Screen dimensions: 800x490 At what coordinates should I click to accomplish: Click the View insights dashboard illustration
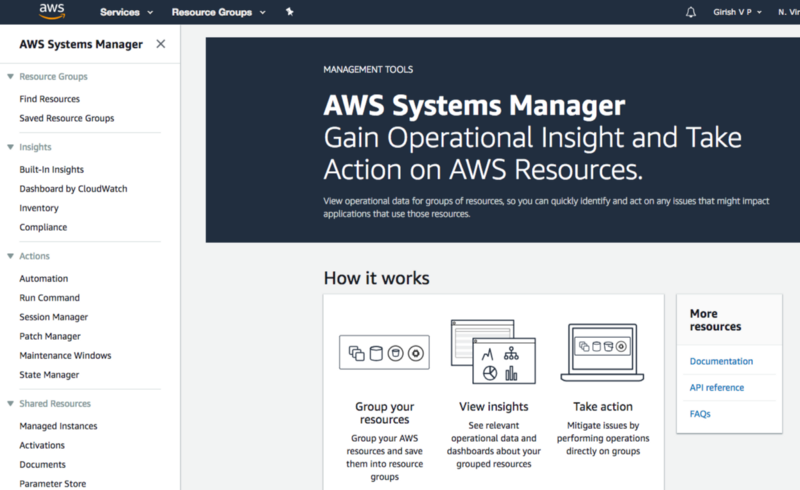[493, 352]
